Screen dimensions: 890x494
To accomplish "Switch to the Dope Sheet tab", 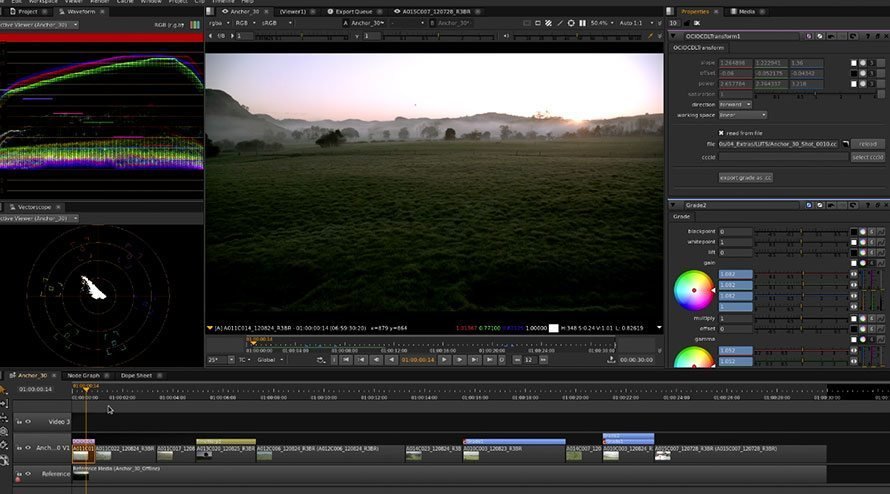I will [x=136, y=375].
